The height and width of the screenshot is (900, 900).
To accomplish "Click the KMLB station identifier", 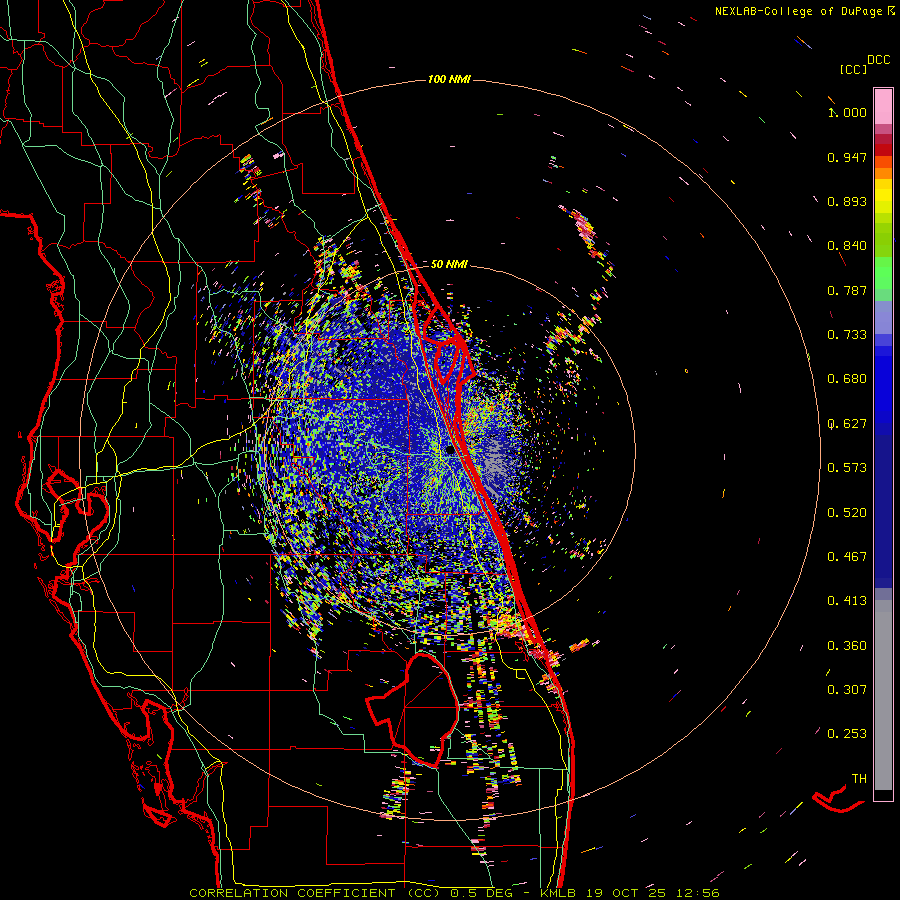I will coord(560,893).
